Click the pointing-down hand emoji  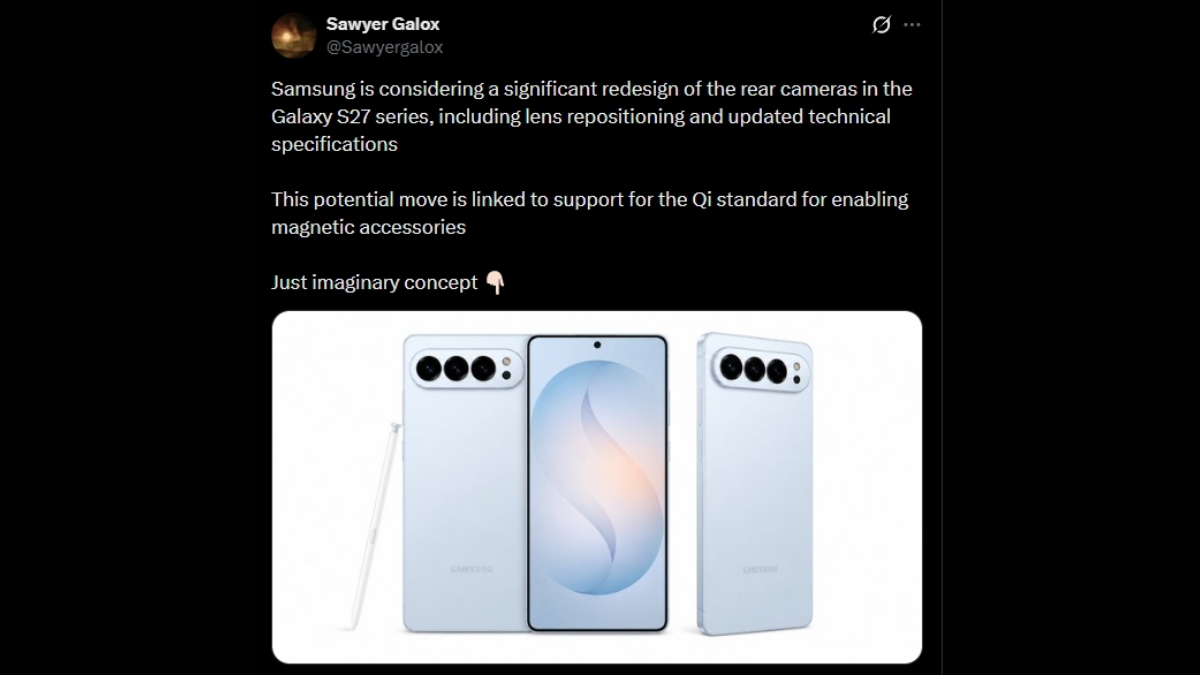[495, 283]
